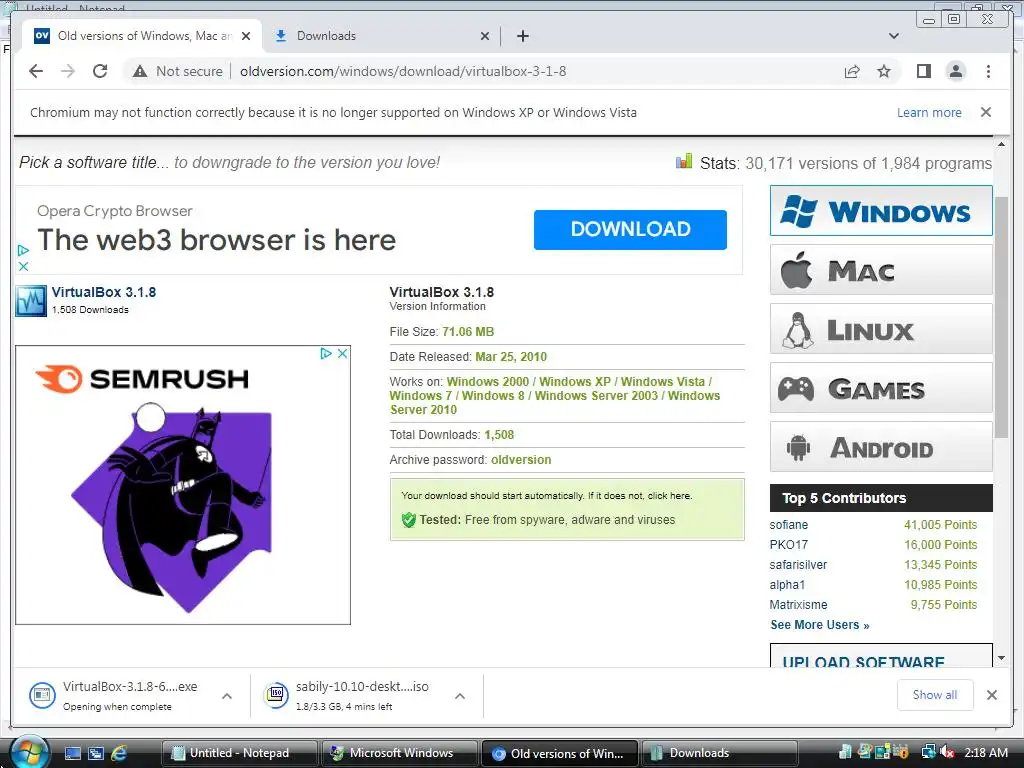This screenshot has width=1024, height=768.
Task: Open the Learn more link
Action: pos(929,112)
